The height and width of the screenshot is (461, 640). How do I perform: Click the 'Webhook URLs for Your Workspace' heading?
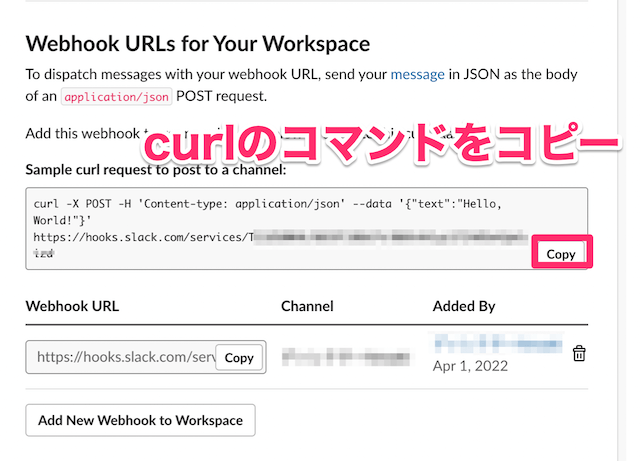coord(198,44)
